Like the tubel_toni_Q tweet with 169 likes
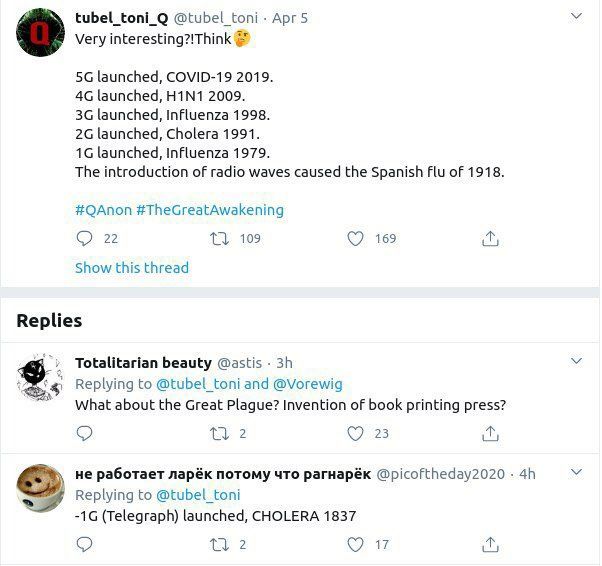 [x=355, y=238]
